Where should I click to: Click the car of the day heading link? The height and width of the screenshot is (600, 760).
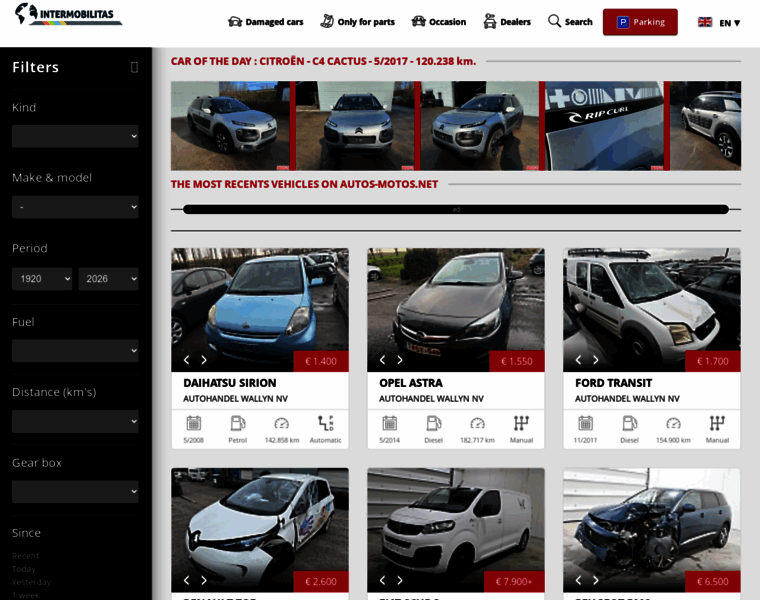[323, 61]
